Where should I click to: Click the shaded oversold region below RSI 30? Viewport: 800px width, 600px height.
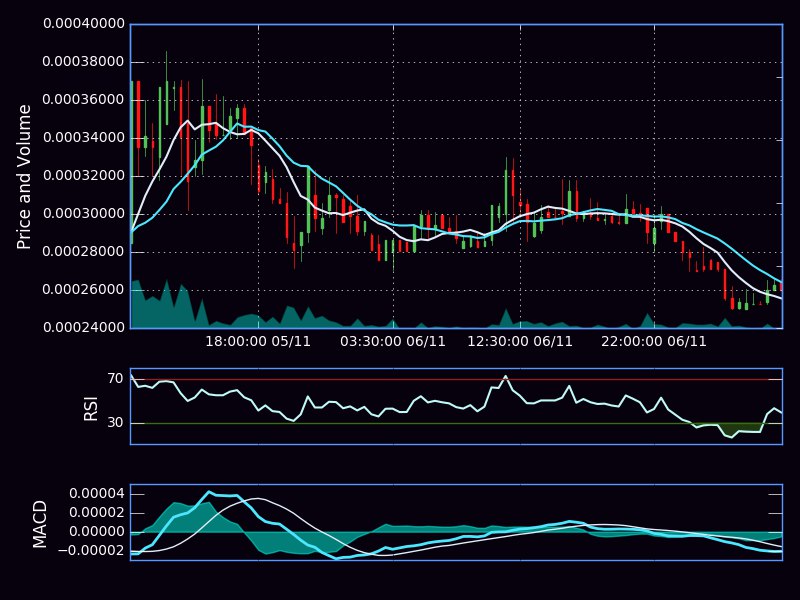coord(732,430)
